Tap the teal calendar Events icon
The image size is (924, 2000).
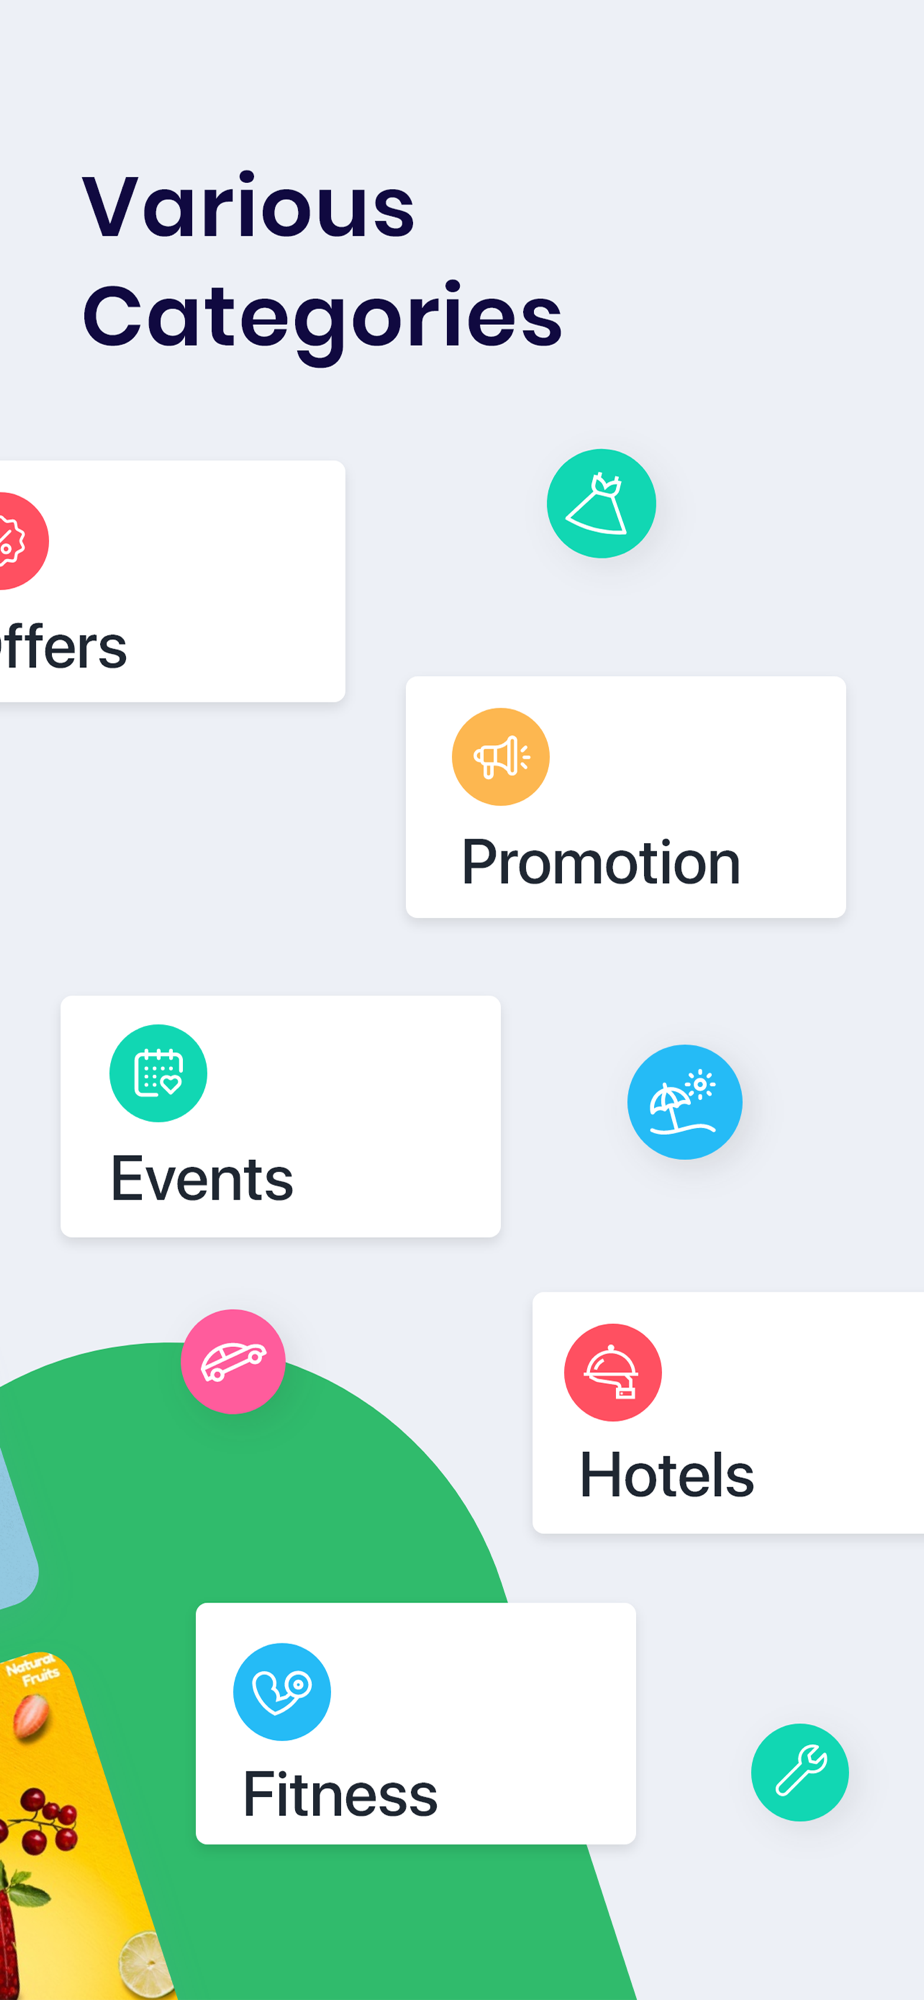point(158,1073)
